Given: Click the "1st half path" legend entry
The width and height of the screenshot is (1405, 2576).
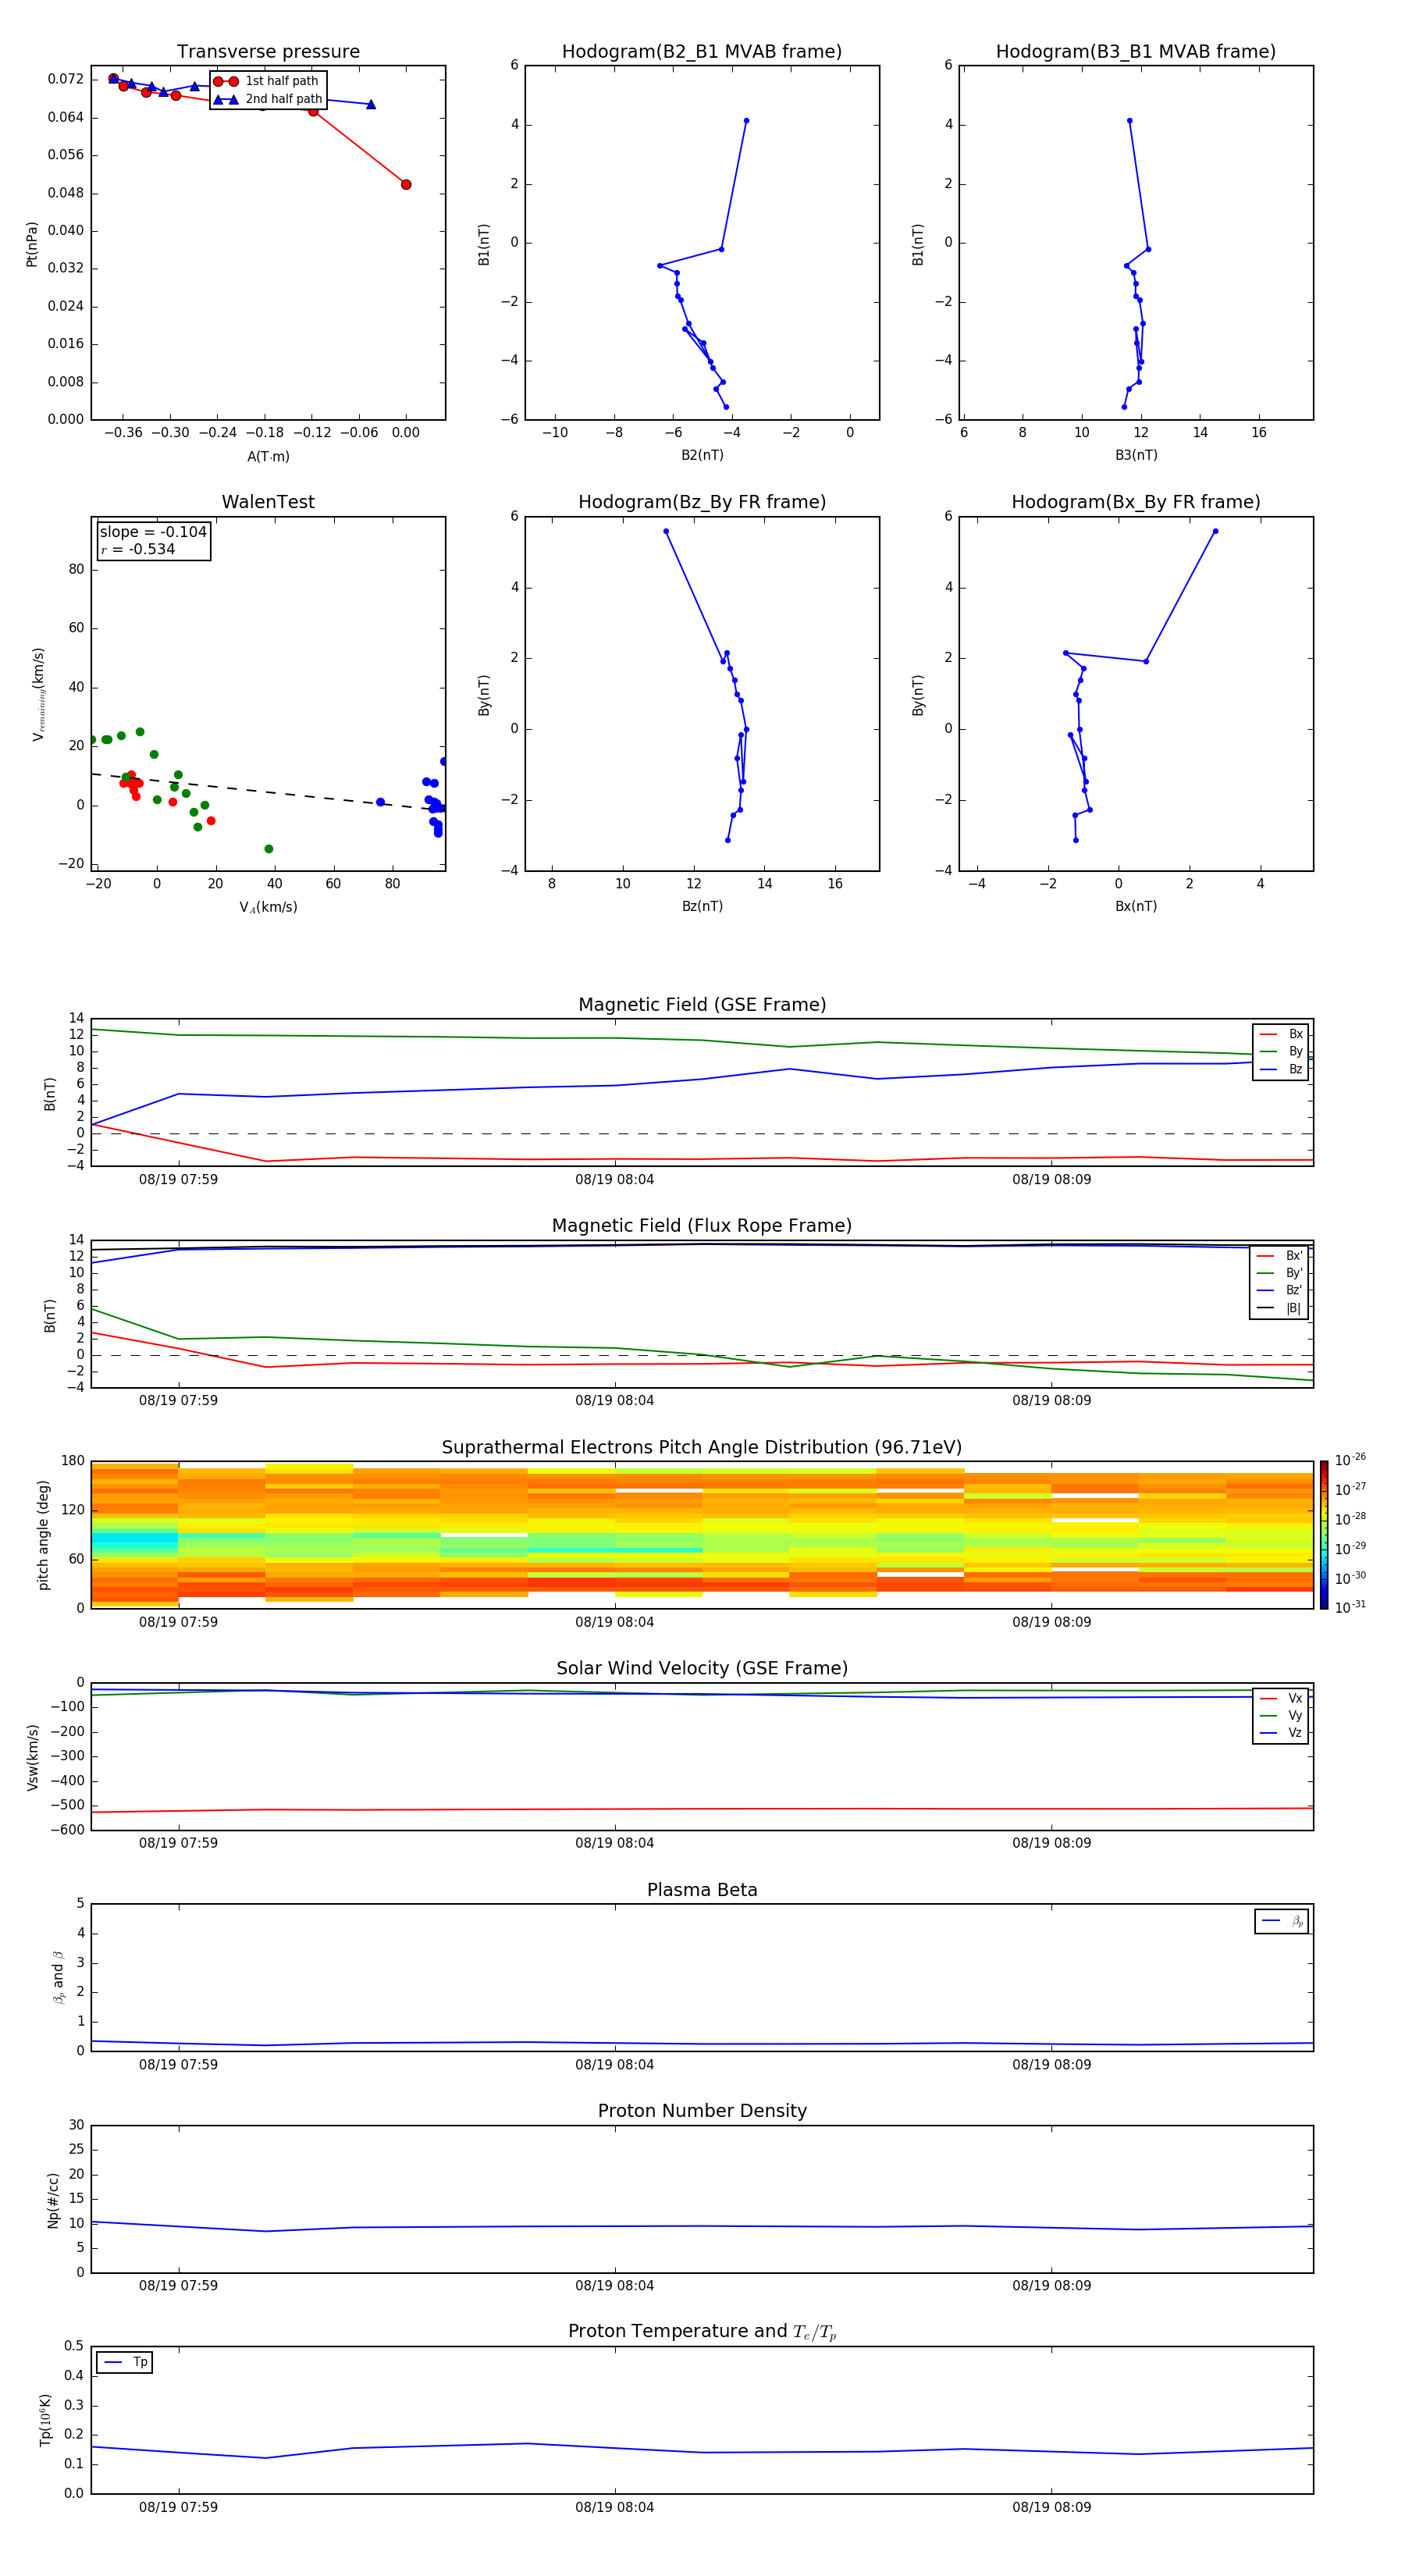Looking at the screenshot, I should click(x=268, y=82).
